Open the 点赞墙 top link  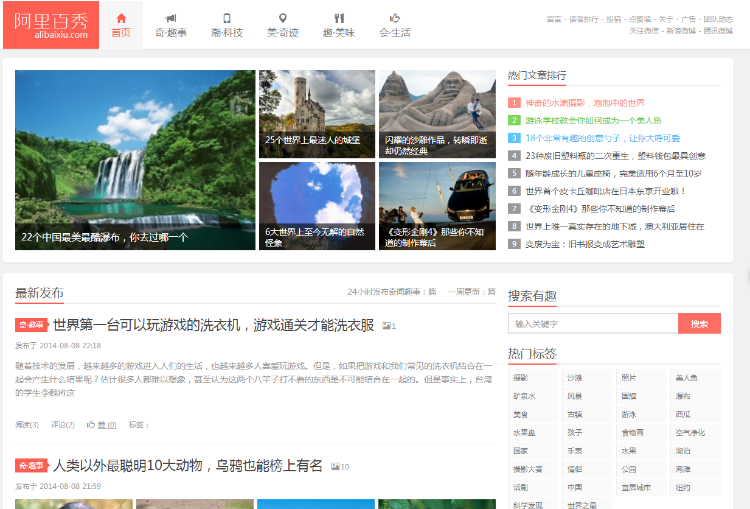(640, 19)
